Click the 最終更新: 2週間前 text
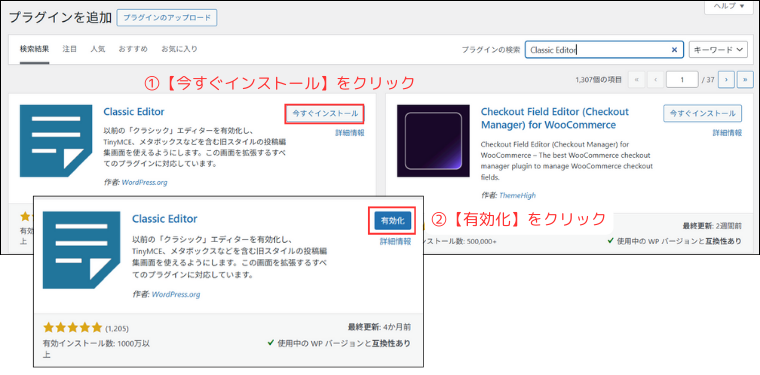Screen dimensions: 760x375 712,226
